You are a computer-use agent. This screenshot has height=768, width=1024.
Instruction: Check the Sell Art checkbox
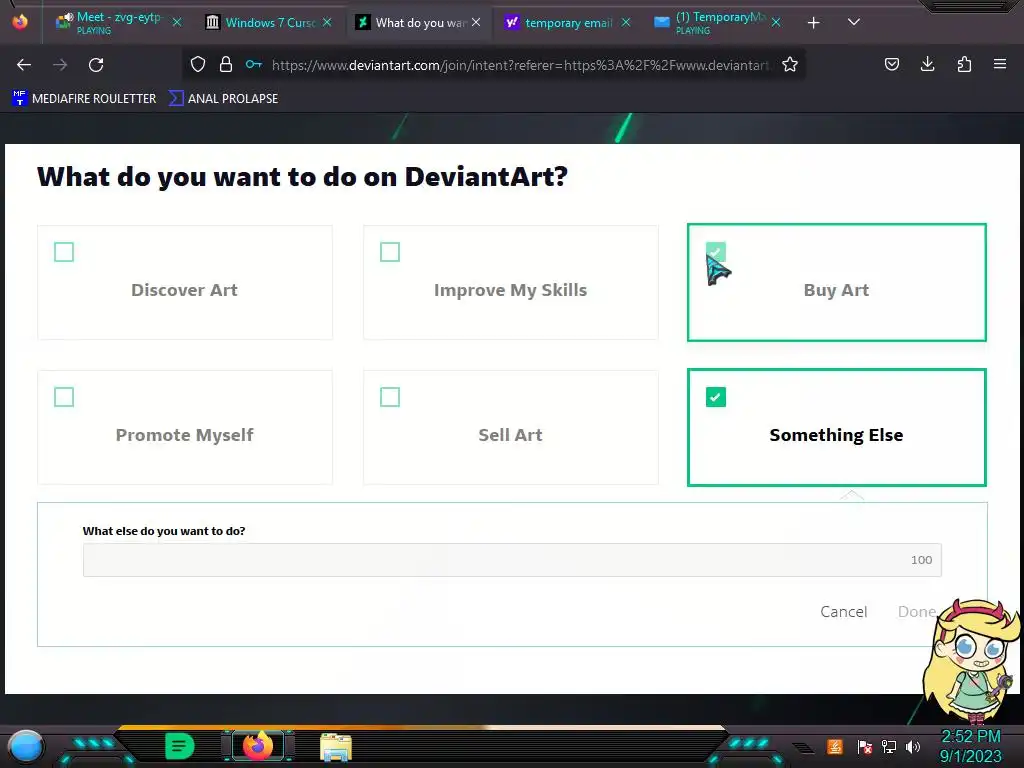[390, 397]
